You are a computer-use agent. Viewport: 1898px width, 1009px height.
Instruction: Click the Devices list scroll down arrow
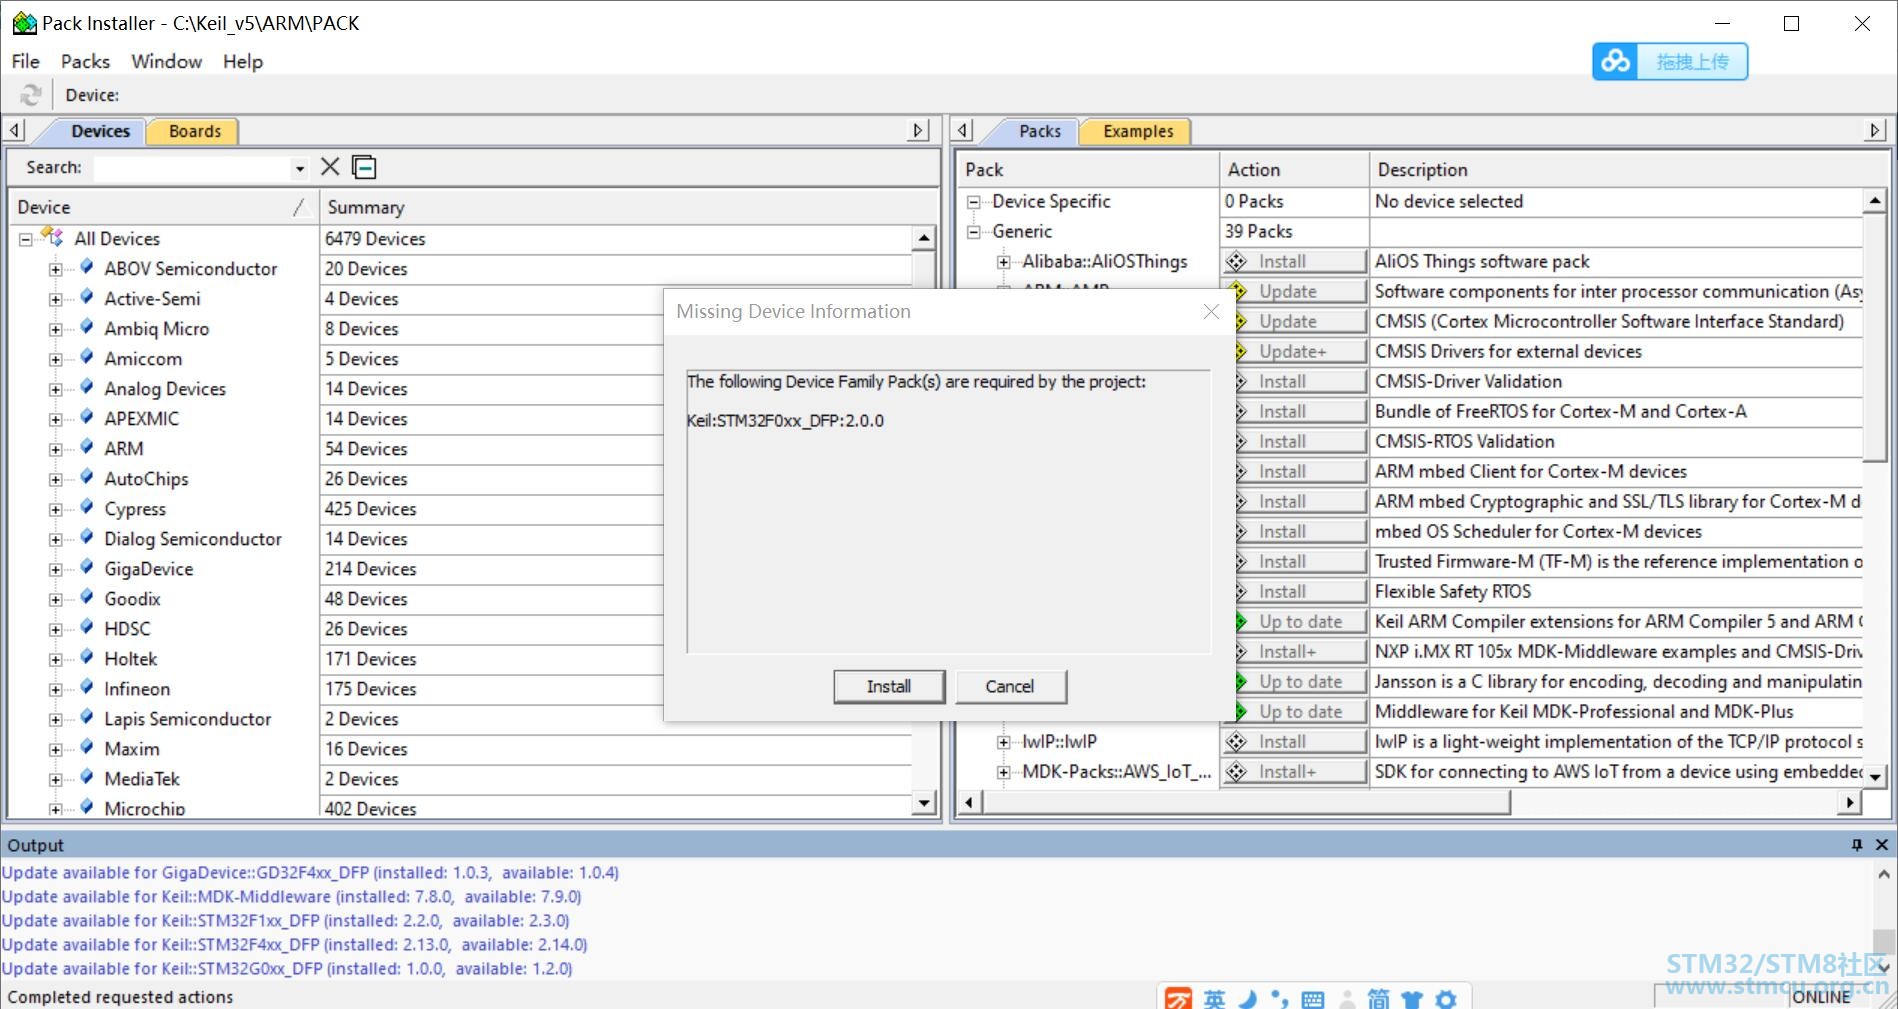(x=924, y=803)
